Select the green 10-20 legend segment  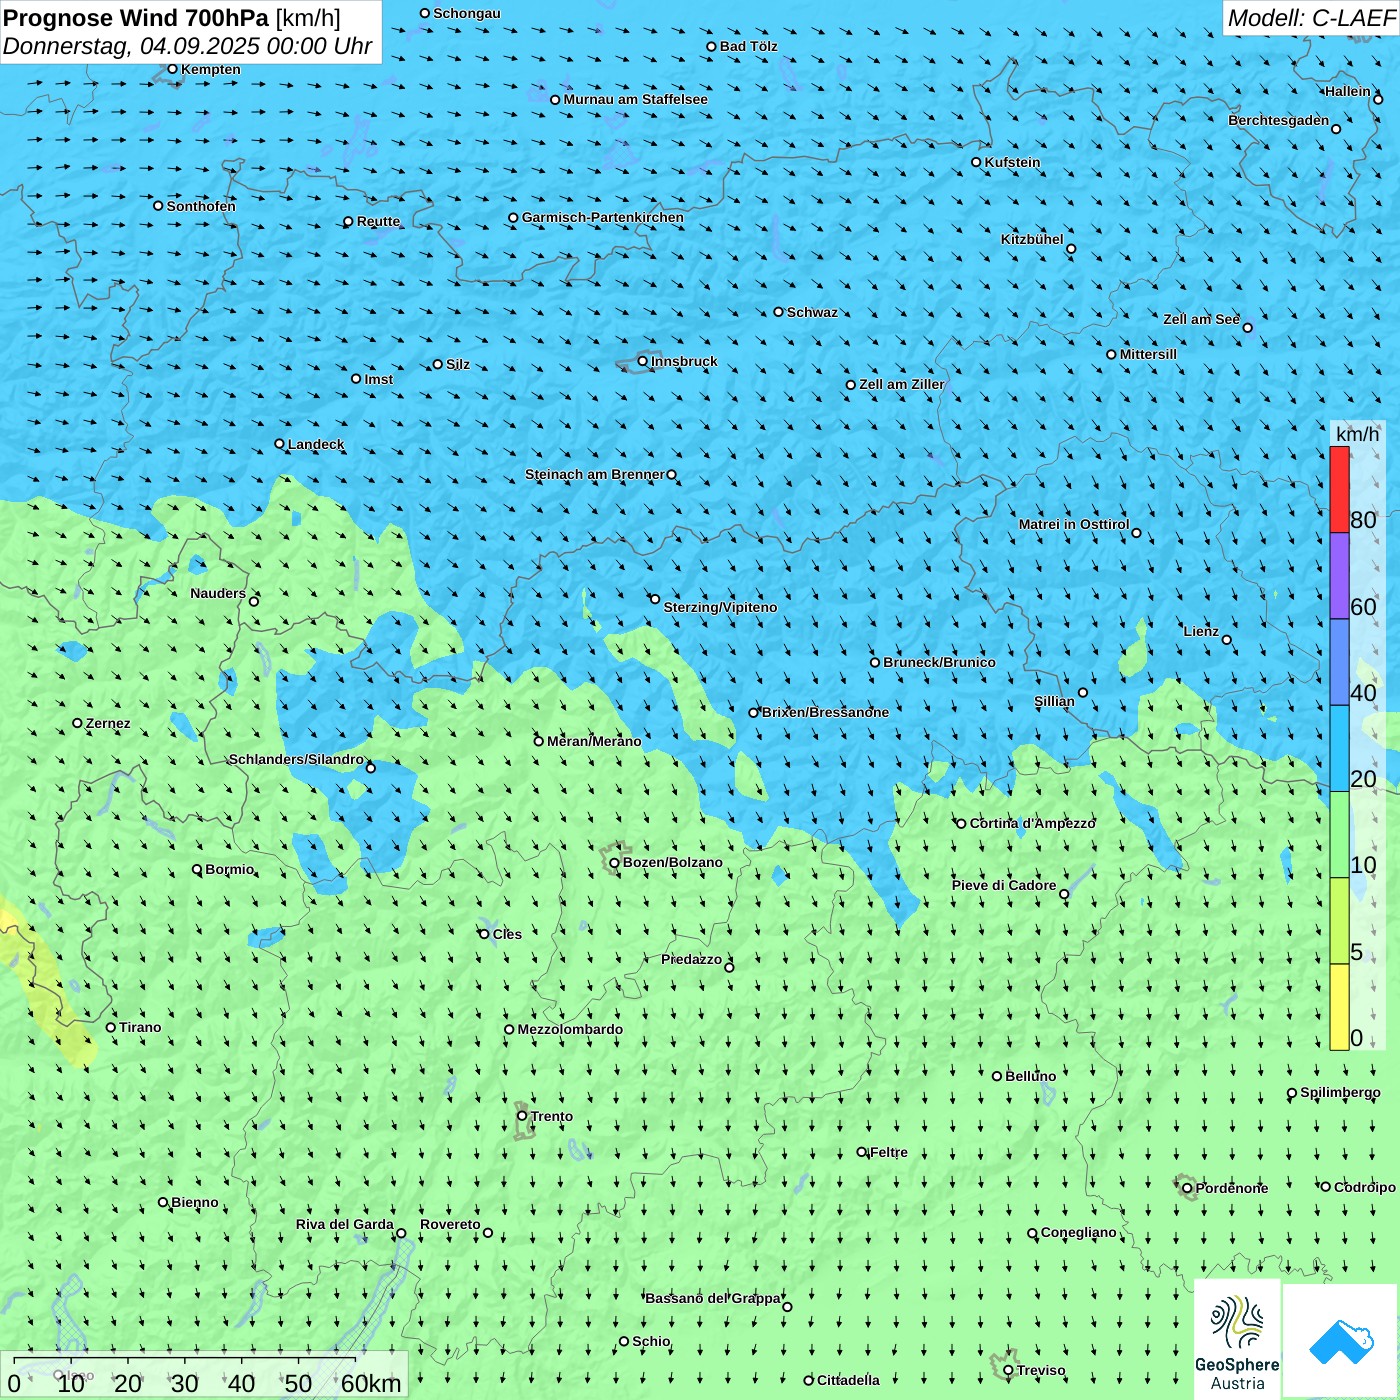pos(1339,835)
